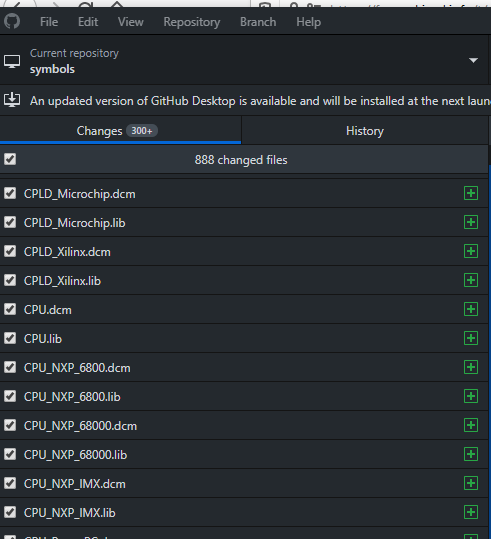This screenshot has height=539, width=491.
Task: Open the Help menu
Action: (x=308, y=22)
